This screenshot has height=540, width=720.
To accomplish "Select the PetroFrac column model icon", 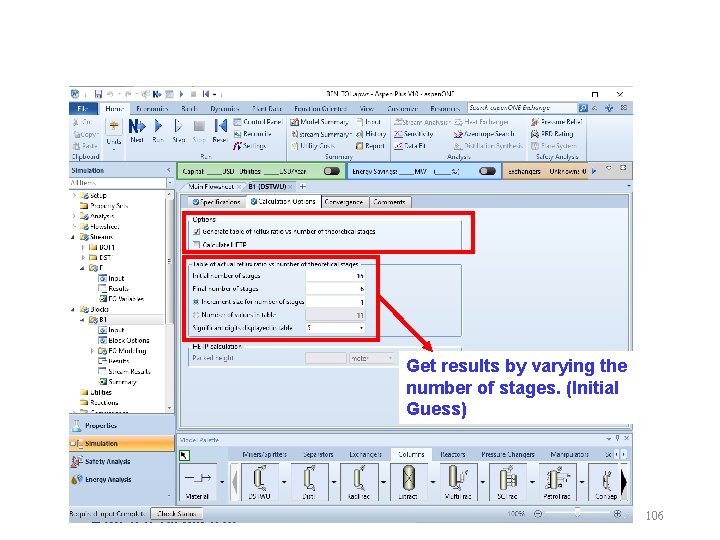I will pos(557,482).
